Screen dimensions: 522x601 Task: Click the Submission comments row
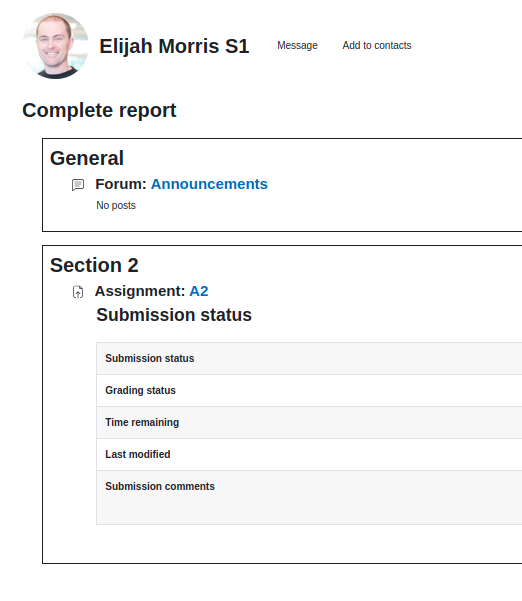tap(309, 497)
